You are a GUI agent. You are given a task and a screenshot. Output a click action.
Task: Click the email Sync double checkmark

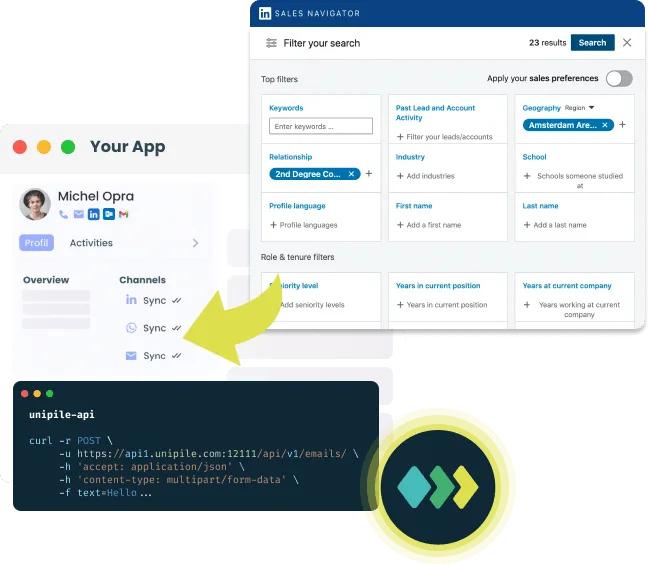coord(177,355)
